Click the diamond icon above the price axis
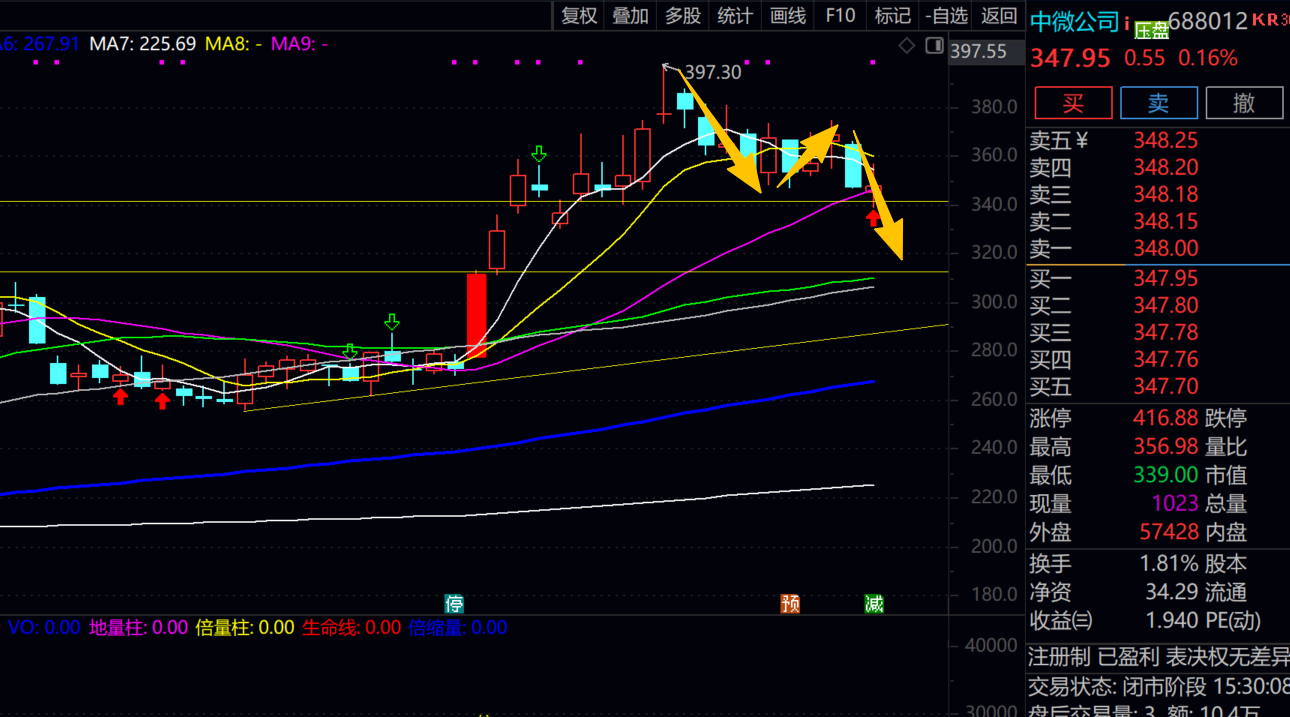1290x717 pixels. pyautogui.click(x=907, y=46)
